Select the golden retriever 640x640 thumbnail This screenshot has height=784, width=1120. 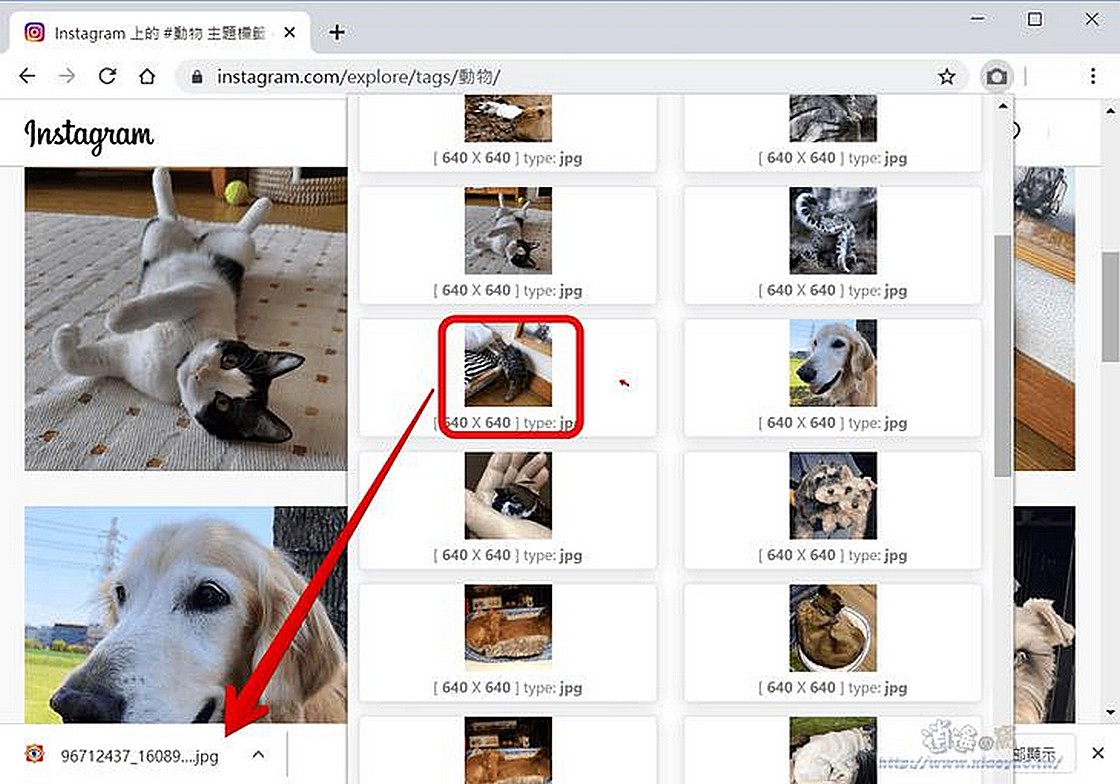coord(832,363)
